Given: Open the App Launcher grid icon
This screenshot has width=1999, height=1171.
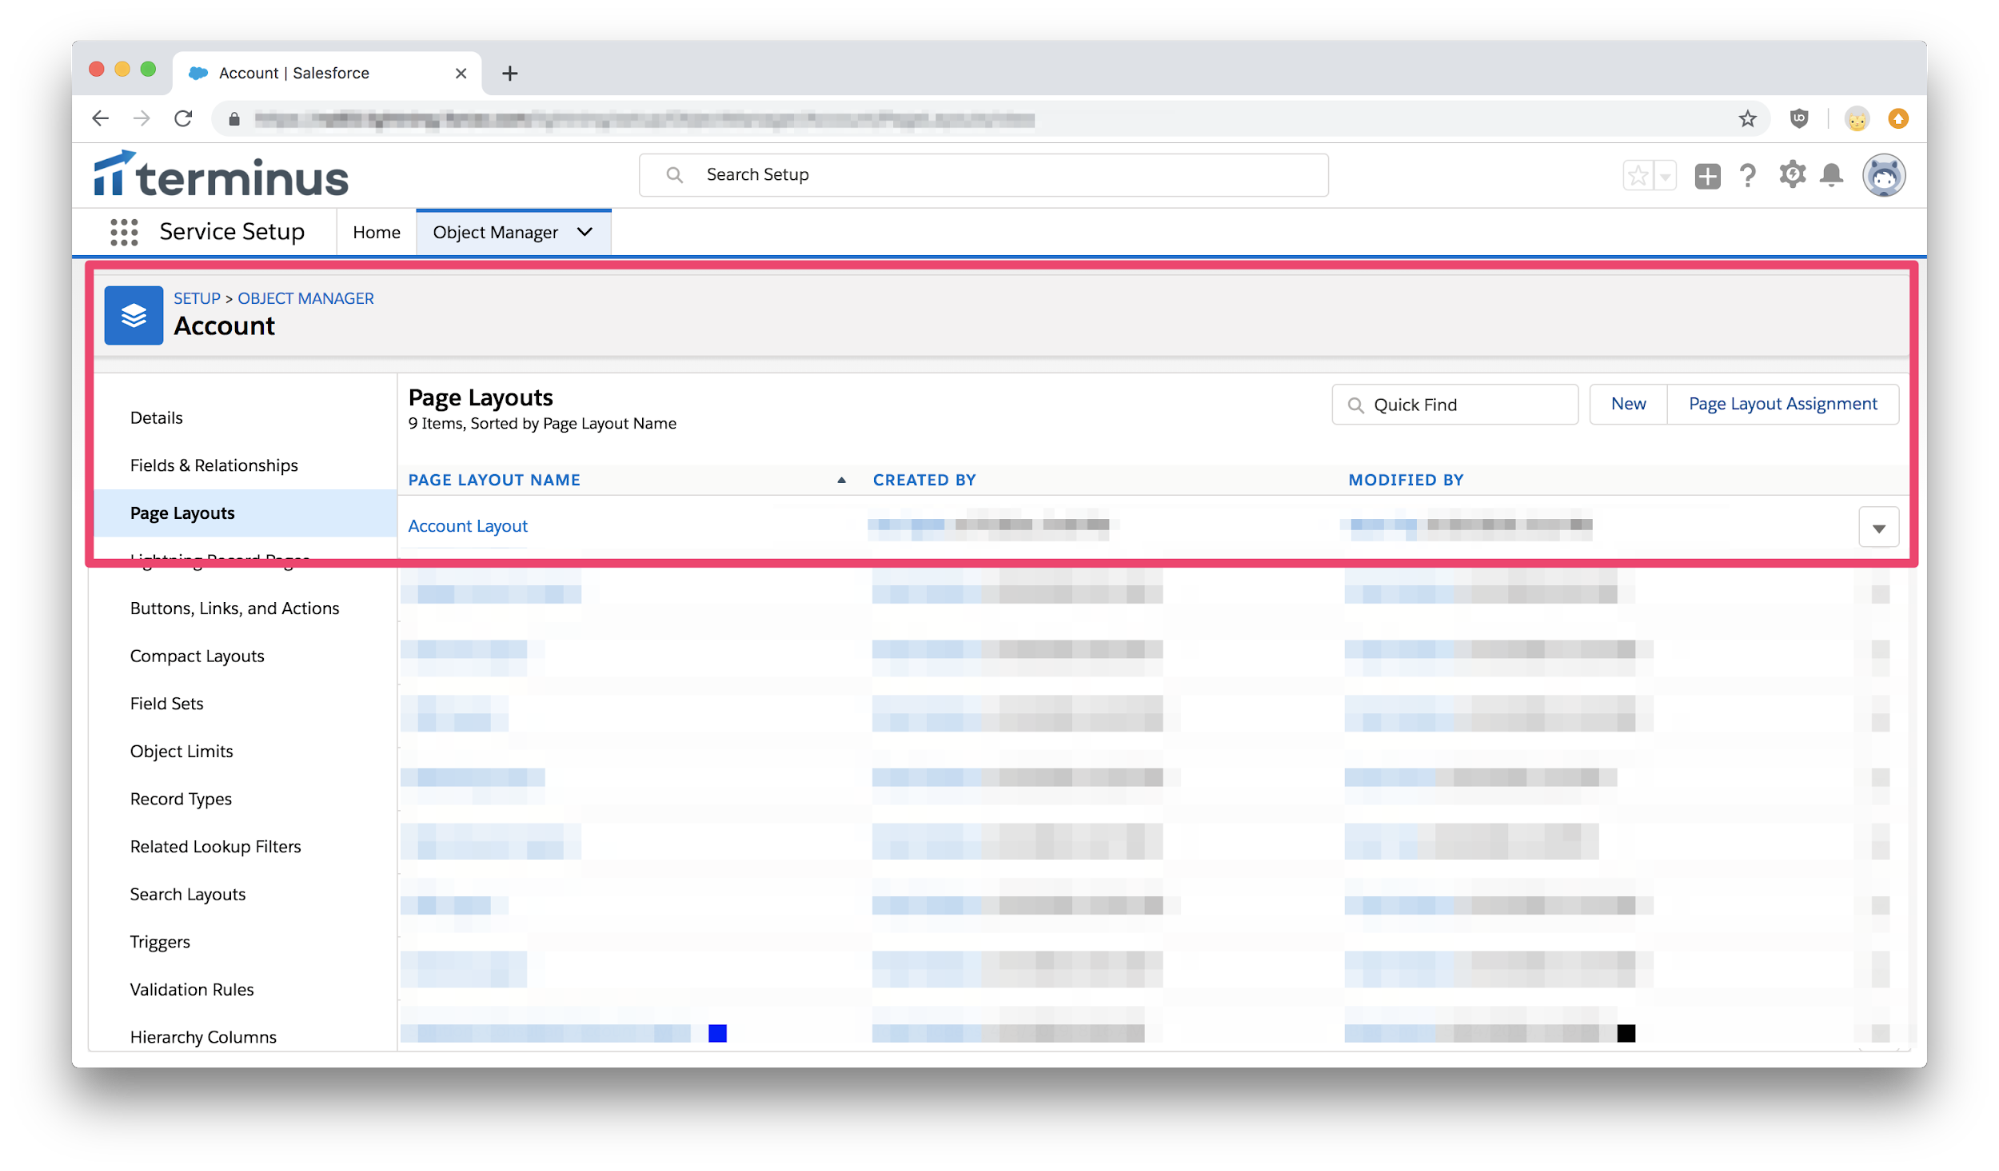Looking at the screenshot, I should click(124, 232).
